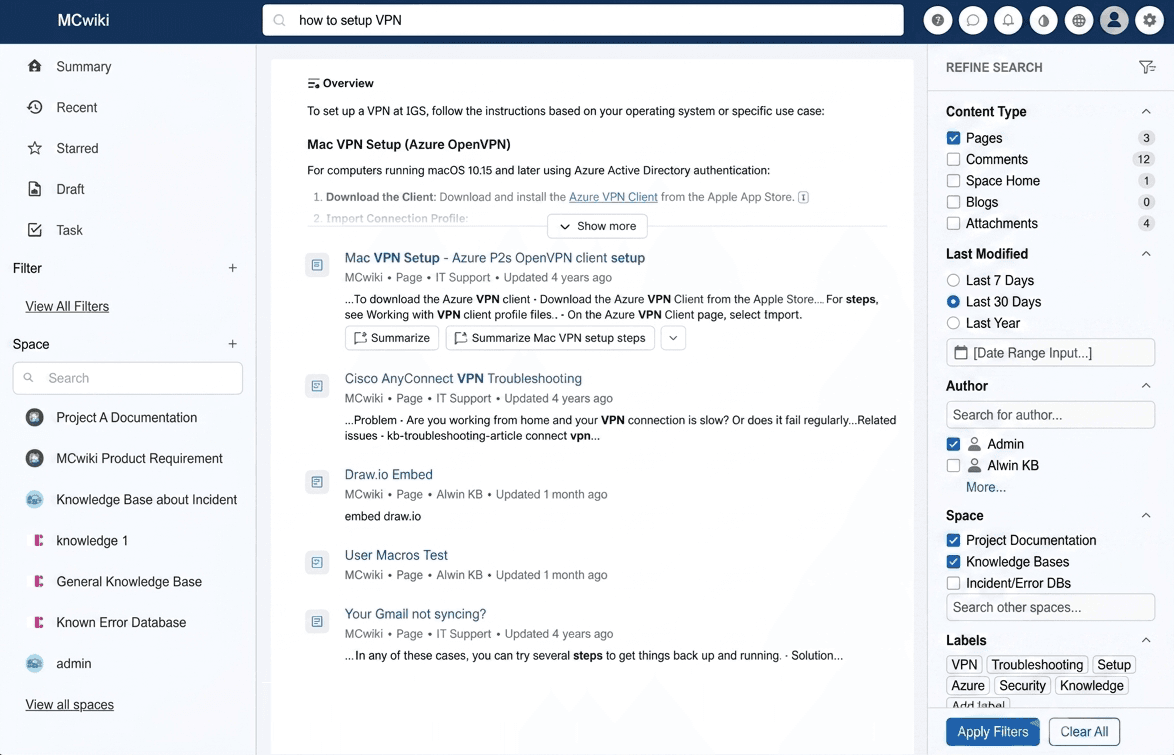The height and width of the screenshot is (755, 1174).
Task: Click the Search other spaces field
Action: click(1050, 607)
